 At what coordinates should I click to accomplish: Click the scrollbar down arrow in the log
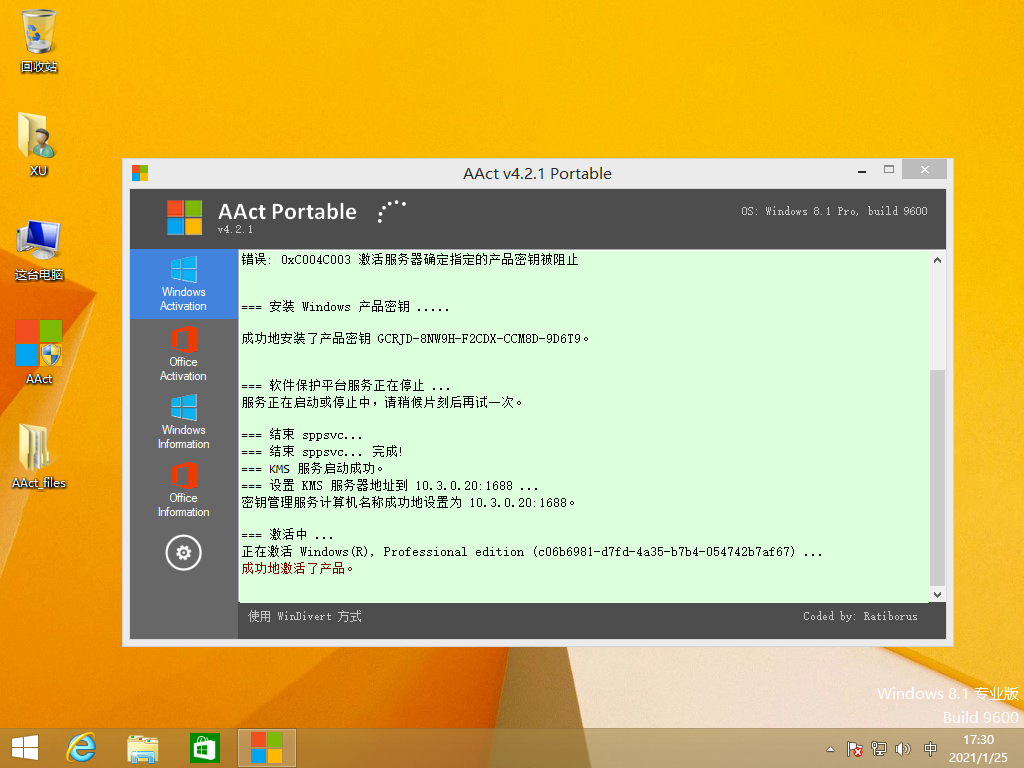(936, 593)
